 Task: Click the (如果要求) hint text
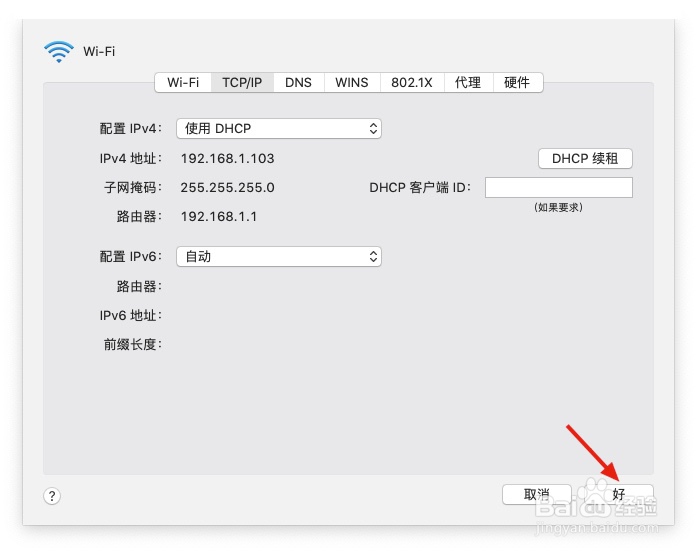(558, 207)
